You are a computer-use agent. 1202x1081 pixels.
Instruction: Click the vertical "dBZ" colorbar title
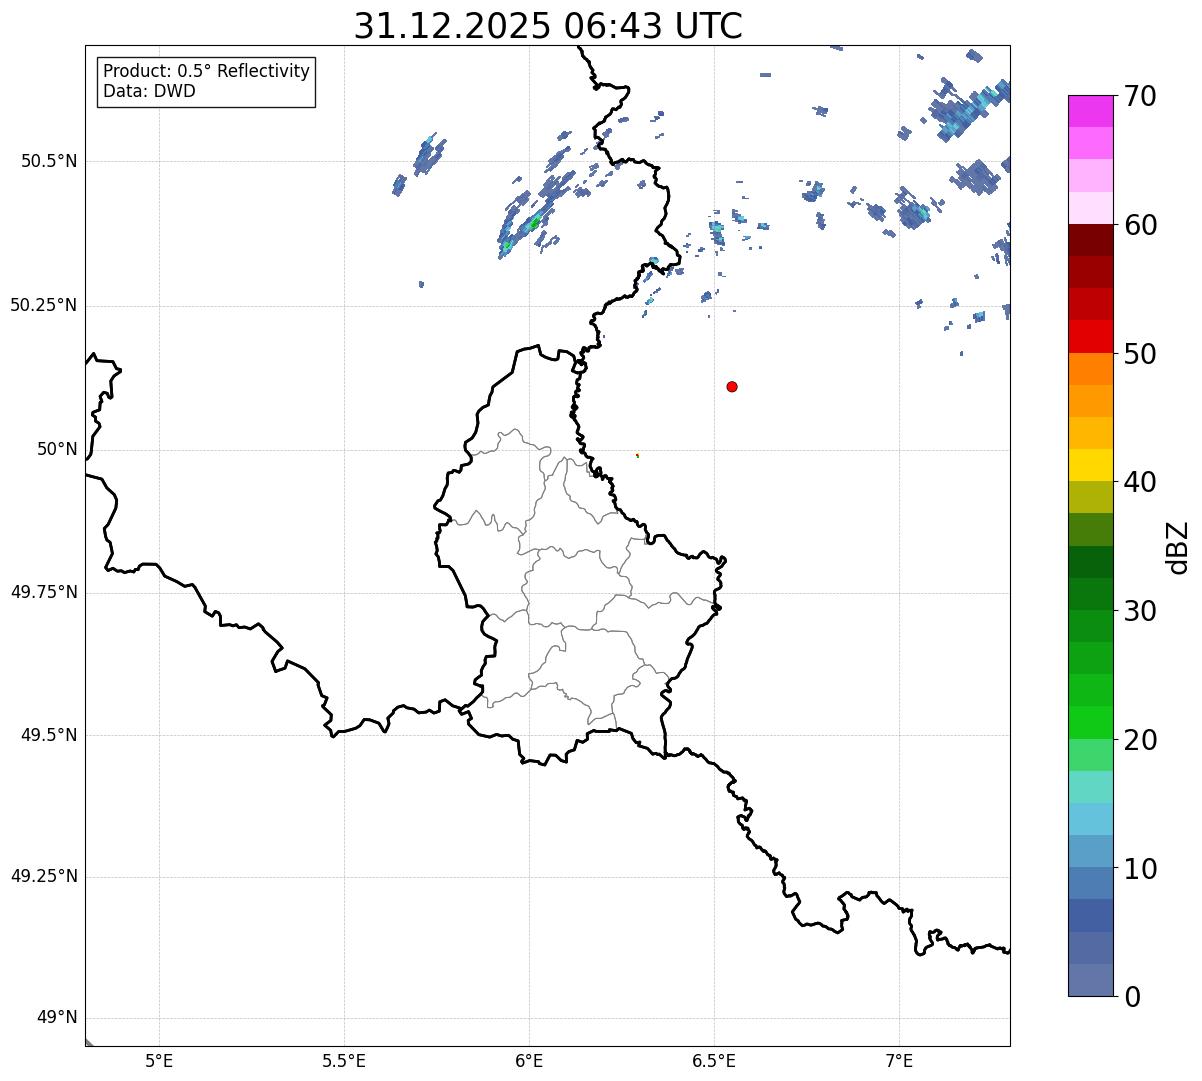click(x=1178, y=546)
